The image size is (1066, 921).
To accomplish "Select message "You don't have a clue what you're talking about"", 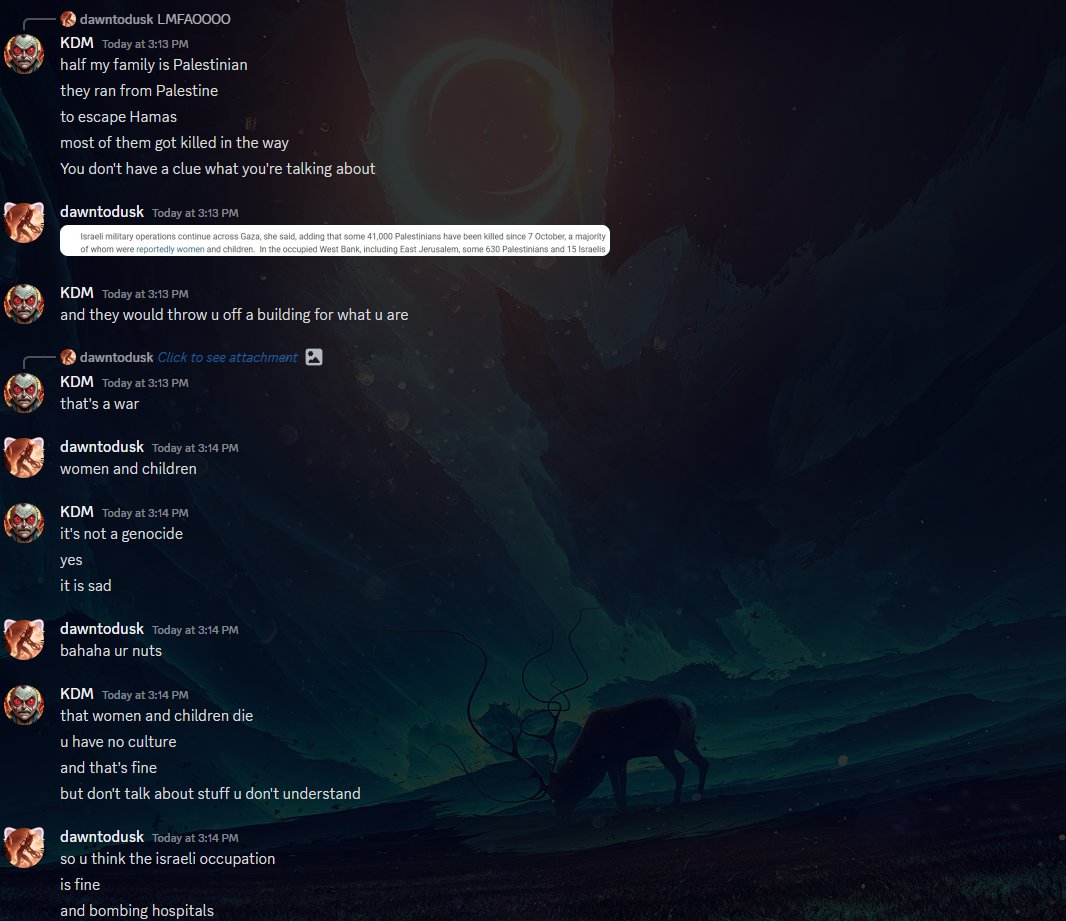I will point(218,169).
